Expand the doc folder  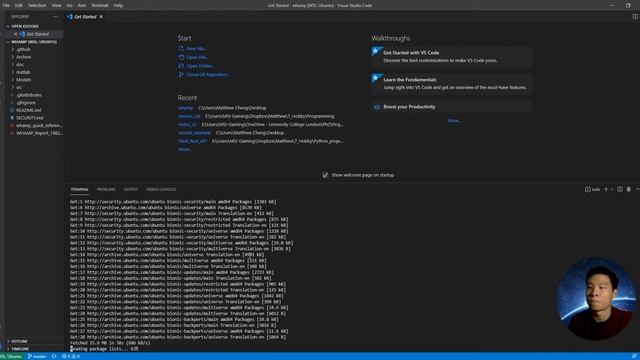(x=20, y=64)
